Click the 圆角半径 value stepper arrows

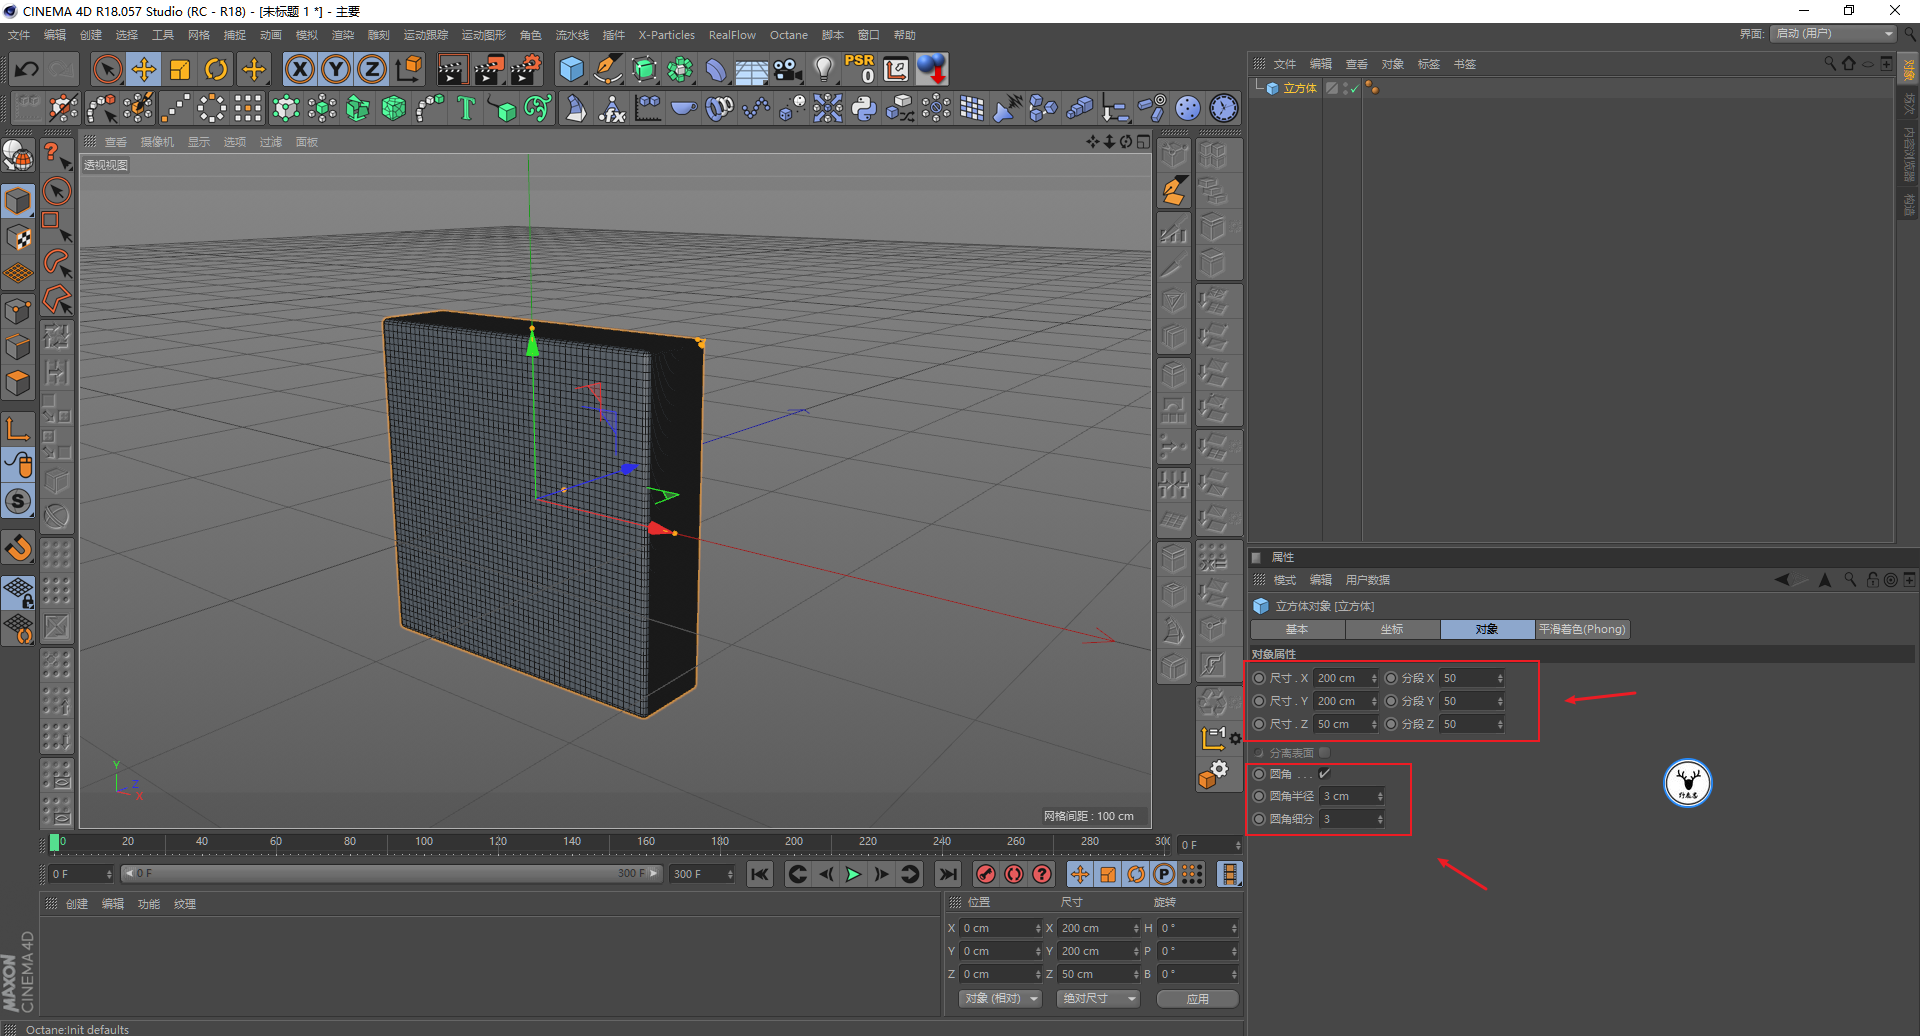1380,796
